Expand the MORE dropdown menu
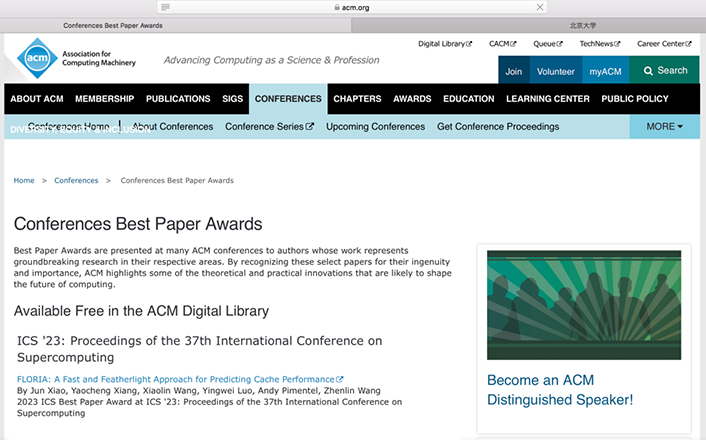The height and width of the screenshot is (440, 706). (x=664, y=127)
